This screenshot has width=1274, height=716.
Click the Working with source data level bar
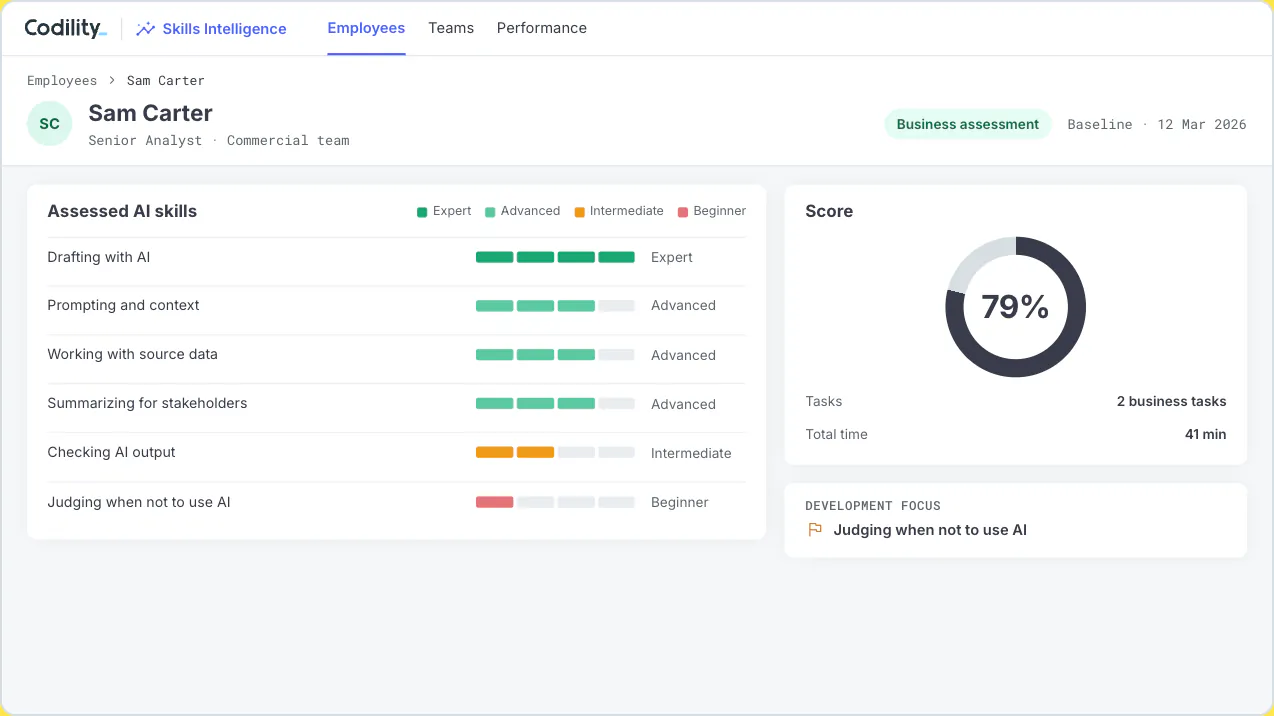(x=555, y=355)
